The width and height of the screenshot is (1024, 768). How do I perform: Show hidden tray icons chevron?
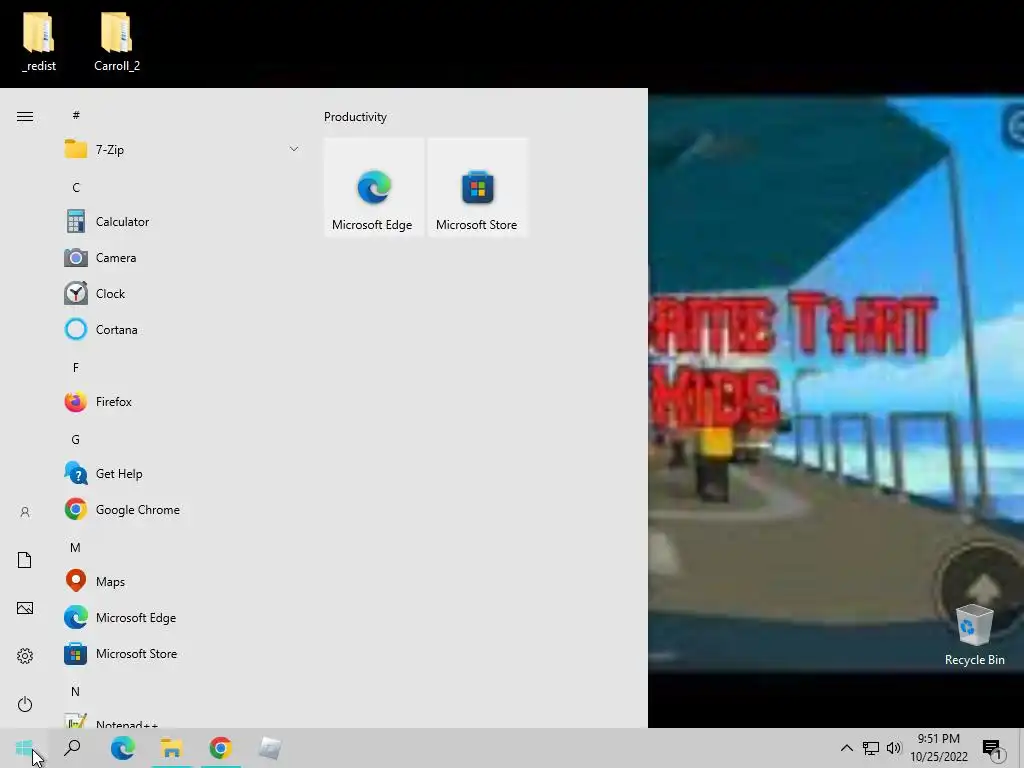(846, 748)
